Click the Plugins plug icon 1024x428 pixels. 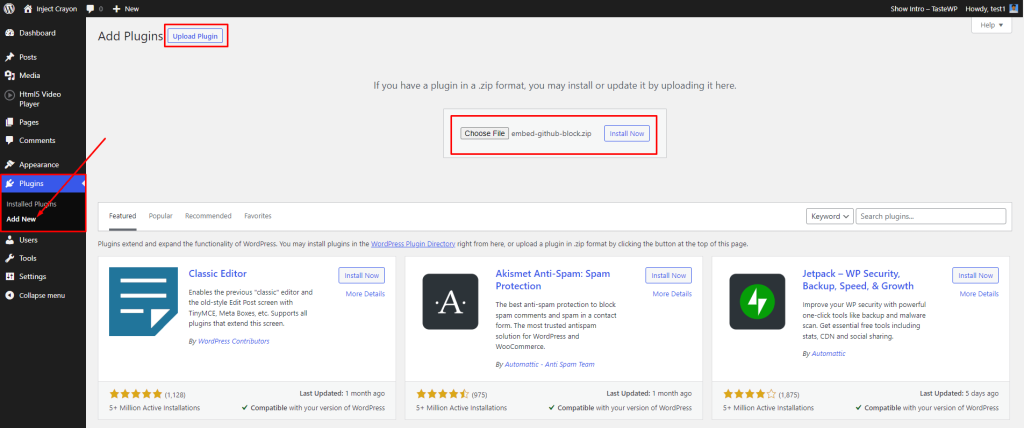(10, 184)
